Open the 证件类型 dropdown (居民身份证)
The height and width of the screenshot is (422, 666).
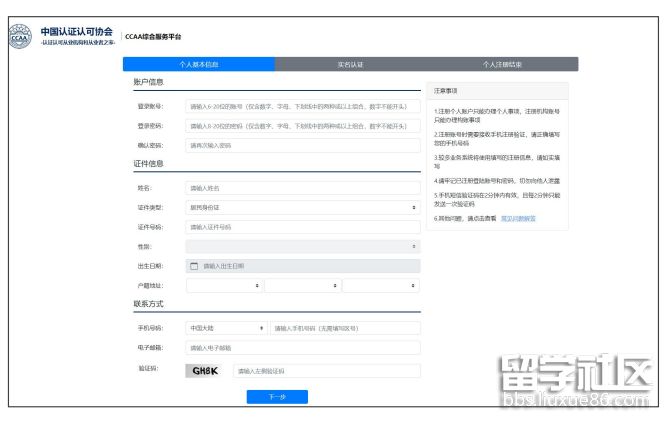point(302,208)
